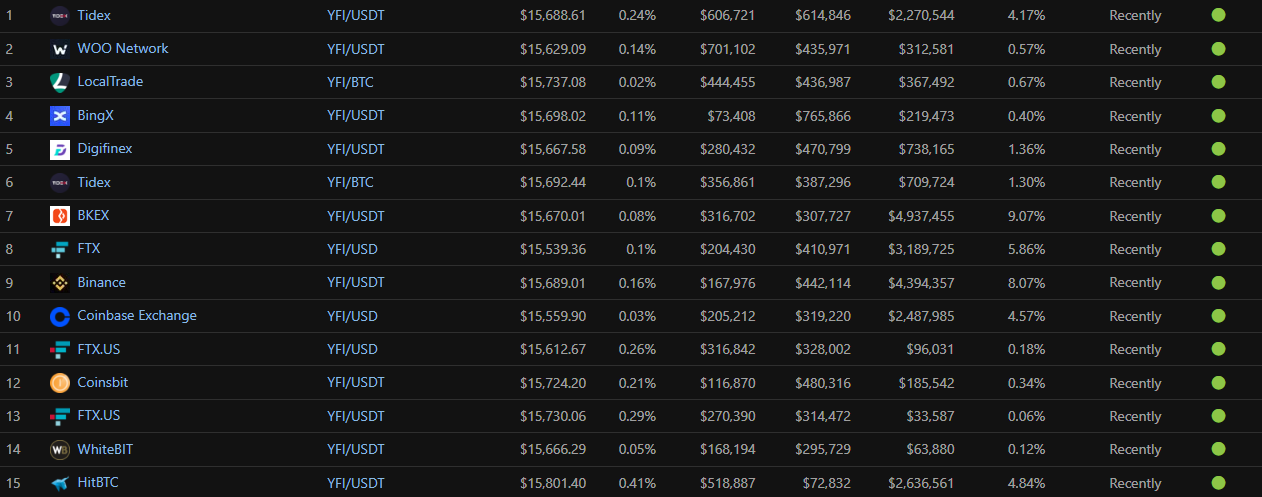Click the green trust indicator for HitBTC
Screen dimensions: 1262x497
click(1218, 483)
